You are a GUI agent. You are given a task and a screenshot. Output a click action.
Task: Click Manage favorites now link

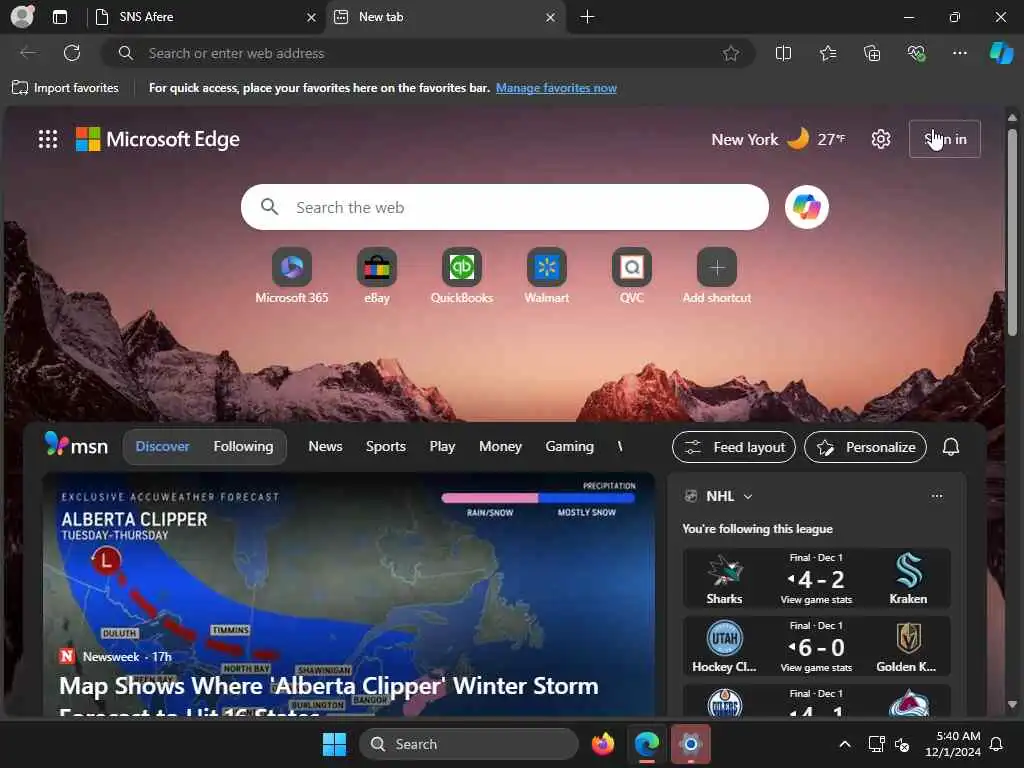[x=556, y=88]
